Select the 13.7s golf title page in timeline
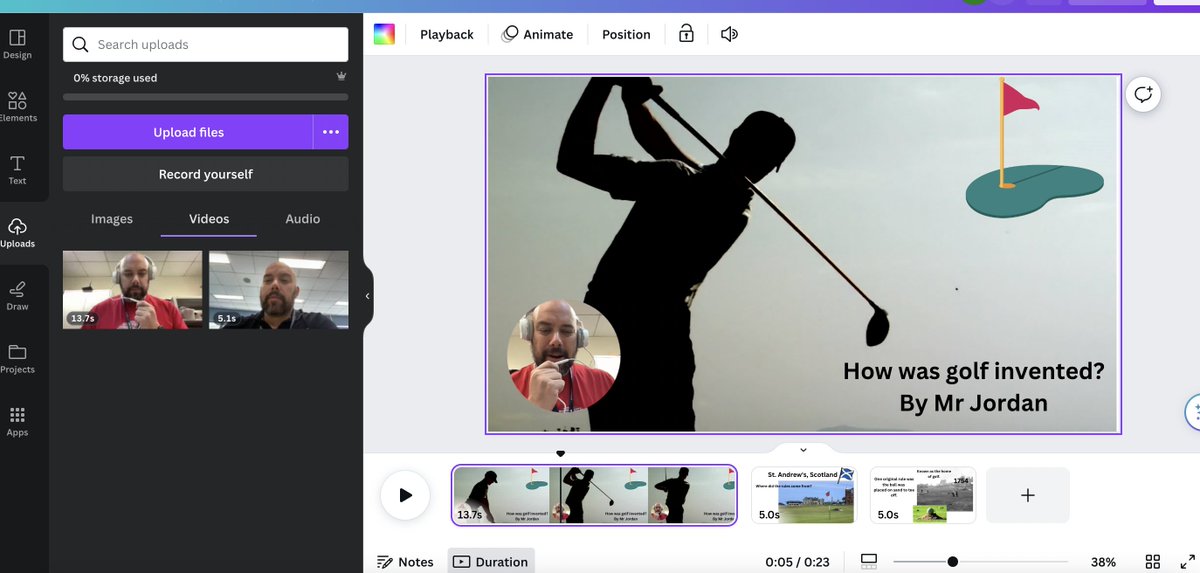 (x=594, y=495)
